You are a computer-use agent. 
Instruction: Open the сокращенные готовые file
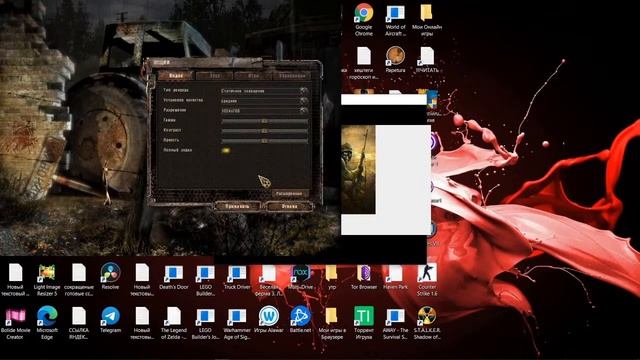click(x=78, y=279)
